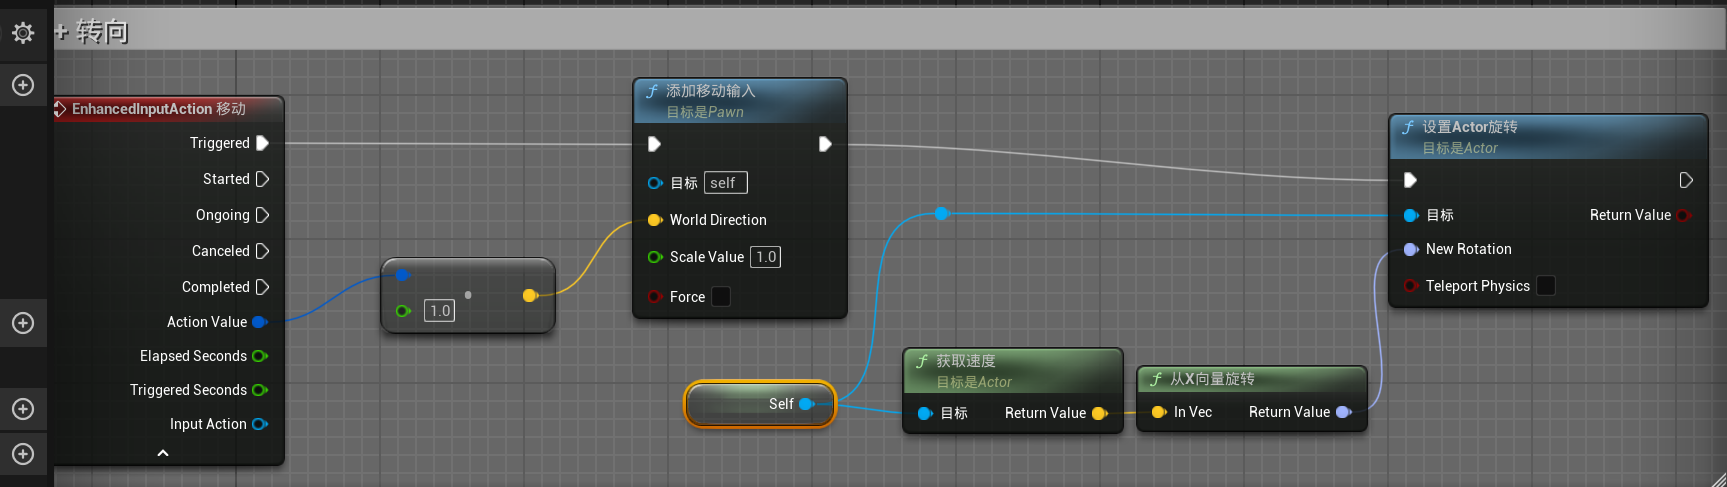Collapse the EnhancedInputAction node's advanced pins arrow
This screenshot has width=1727, height=487.
click(x=163, y=453)
